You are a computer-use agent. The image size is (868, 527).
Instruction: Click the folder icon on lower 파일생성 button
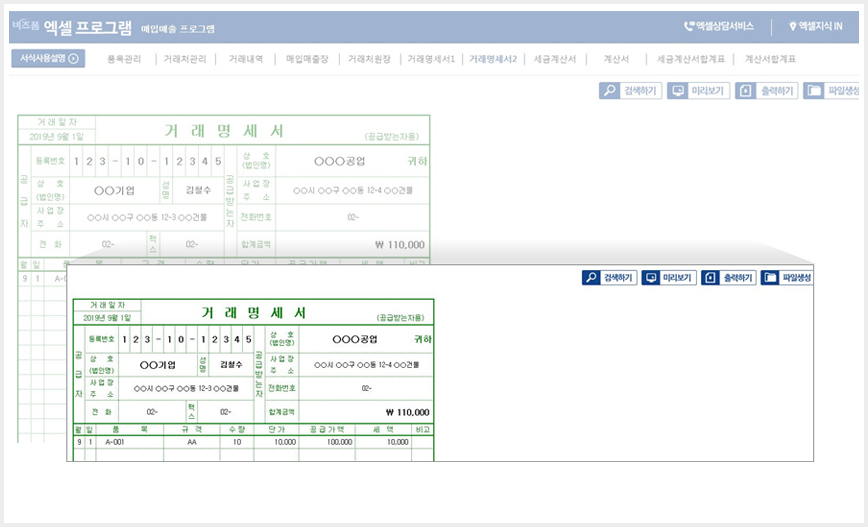click(x=770, y=277)
